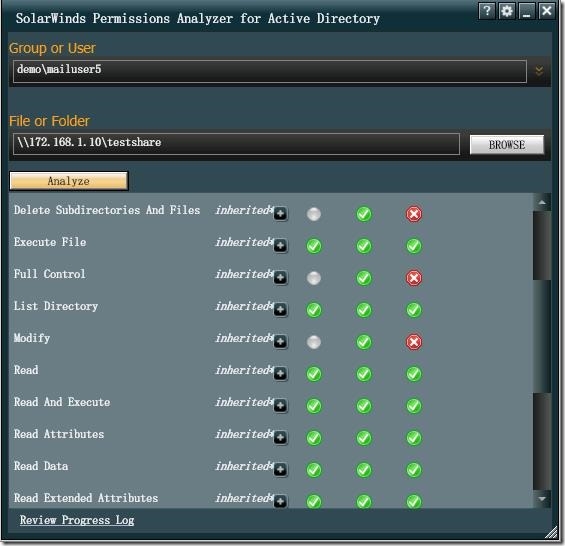
Task: Click green check in Delete Subdirectories row
Action: 364,214
